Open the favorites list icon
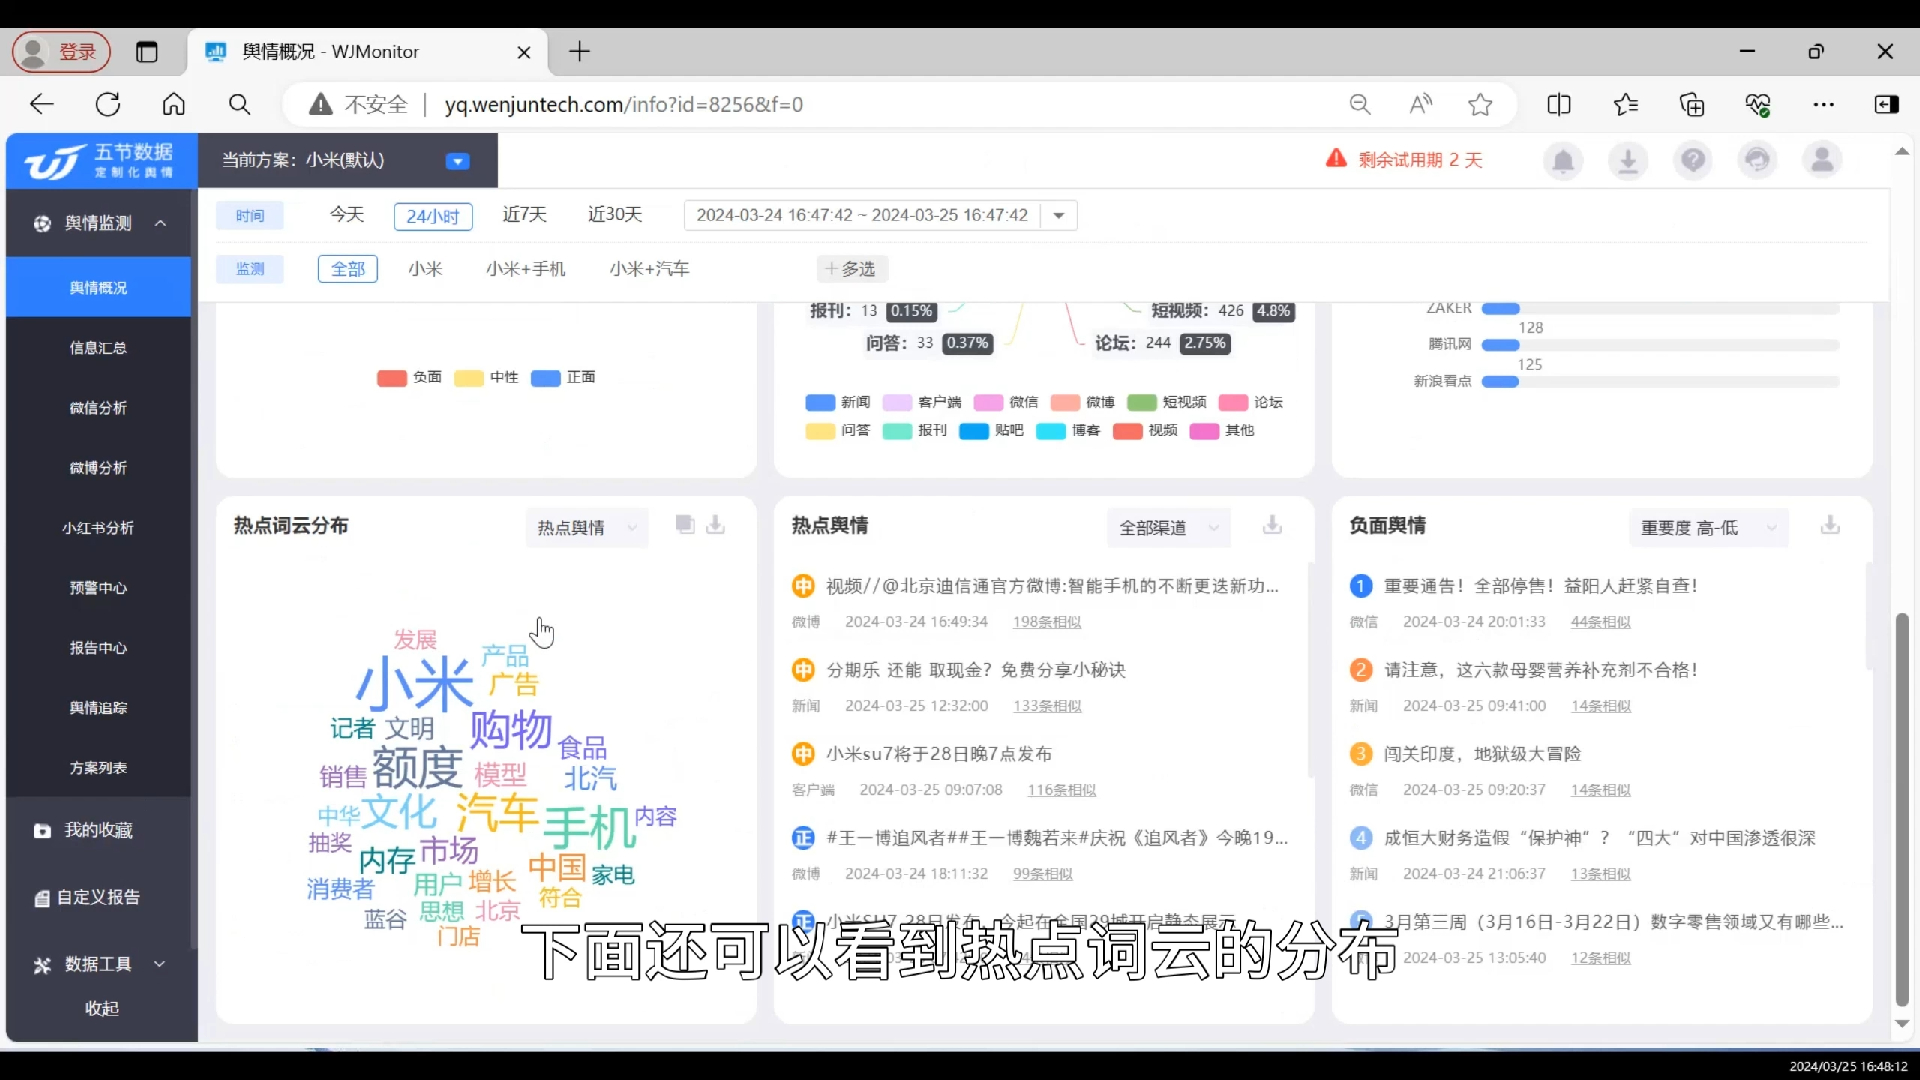1920x1080 pixels. pyautogui.click(x=1626, y=104)
